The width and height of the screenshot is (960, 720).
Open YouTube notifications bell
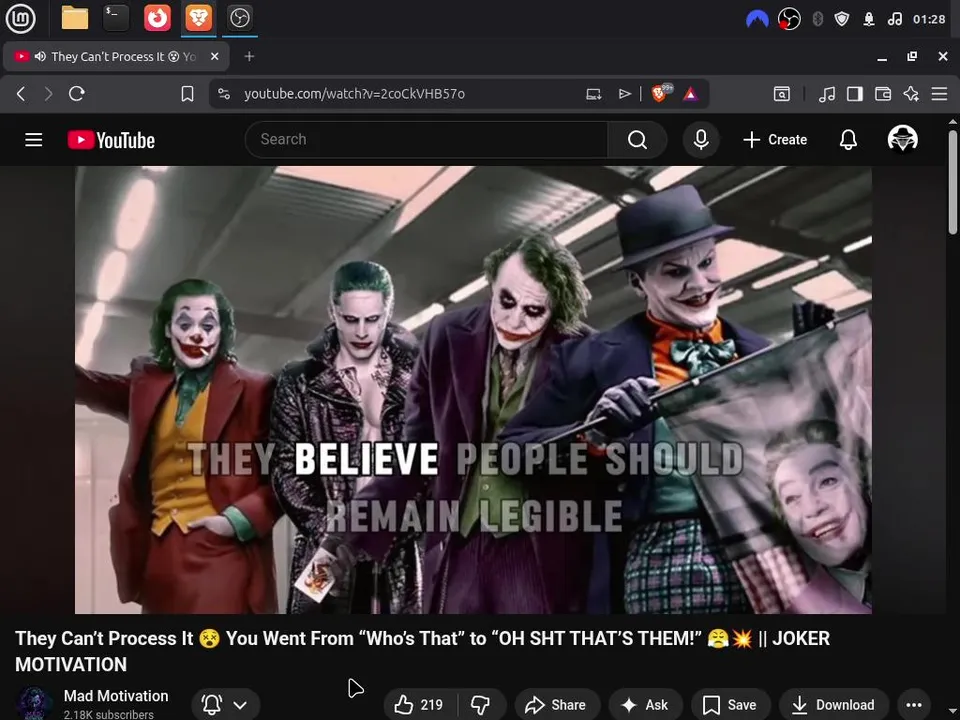tap(848, 140)
